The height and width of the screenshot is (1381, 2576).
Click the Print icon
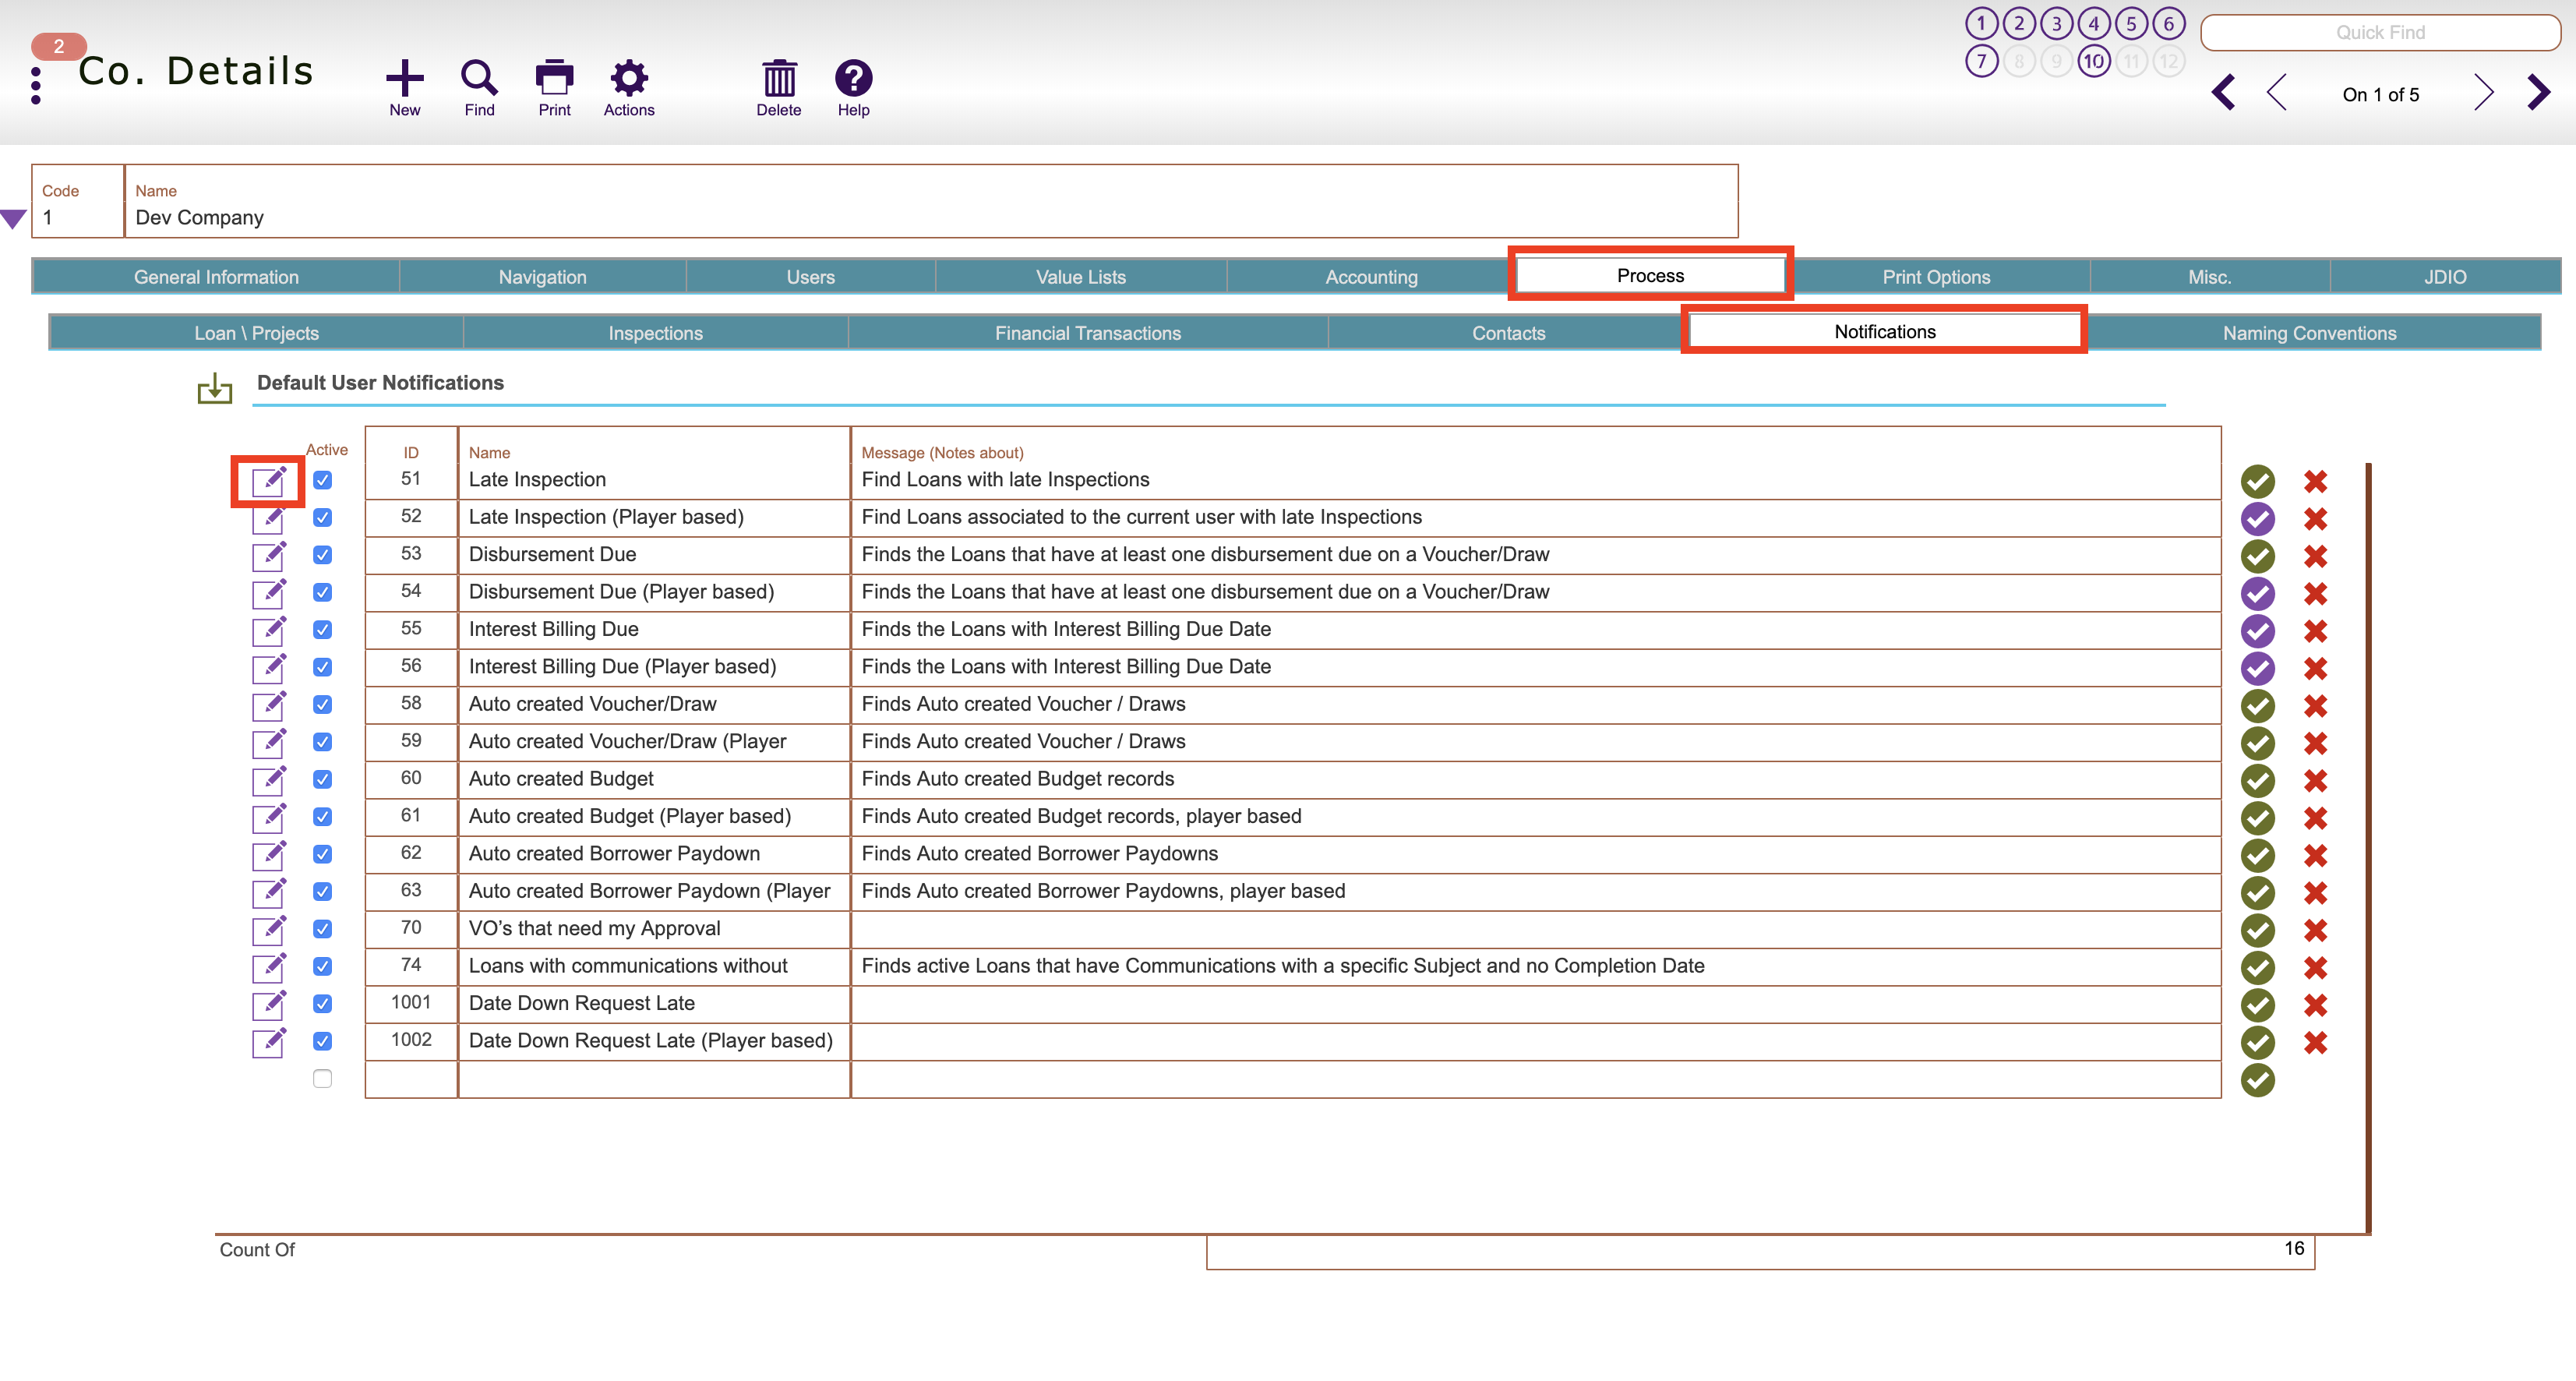tap(554, 78)
